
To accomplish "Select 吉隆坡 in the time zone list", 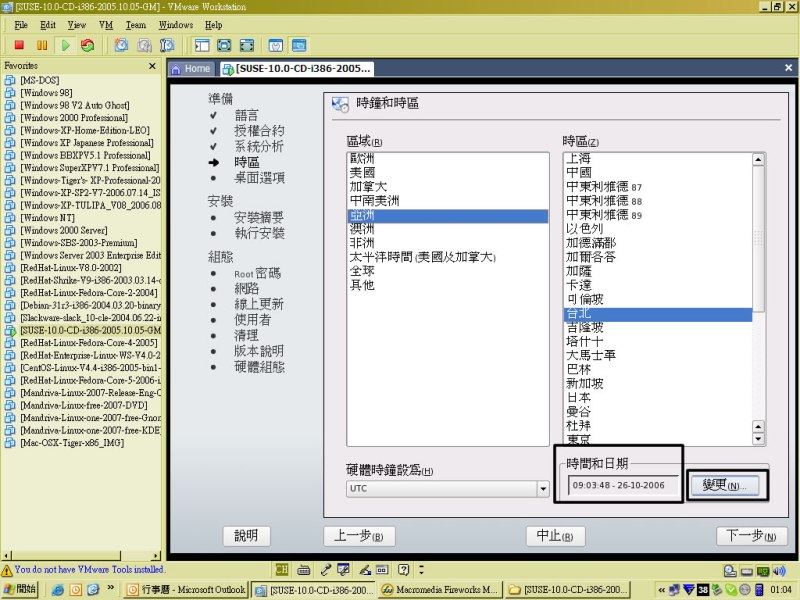I will pos(658,328).
